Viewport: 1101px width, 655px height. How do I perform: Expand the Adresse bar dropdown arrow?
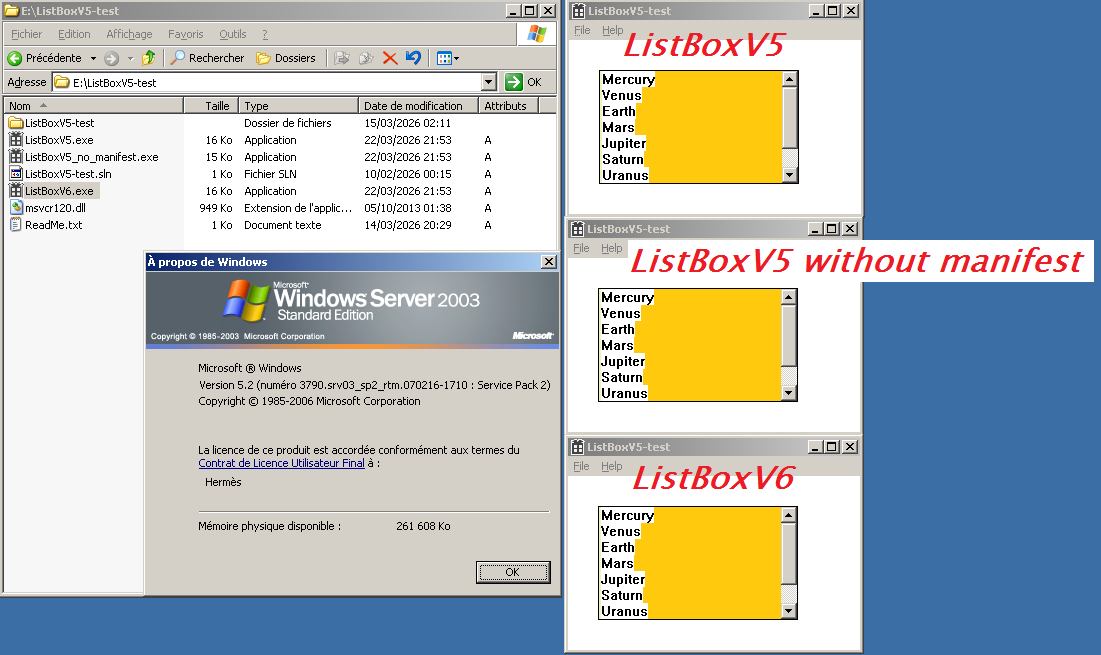488,82
